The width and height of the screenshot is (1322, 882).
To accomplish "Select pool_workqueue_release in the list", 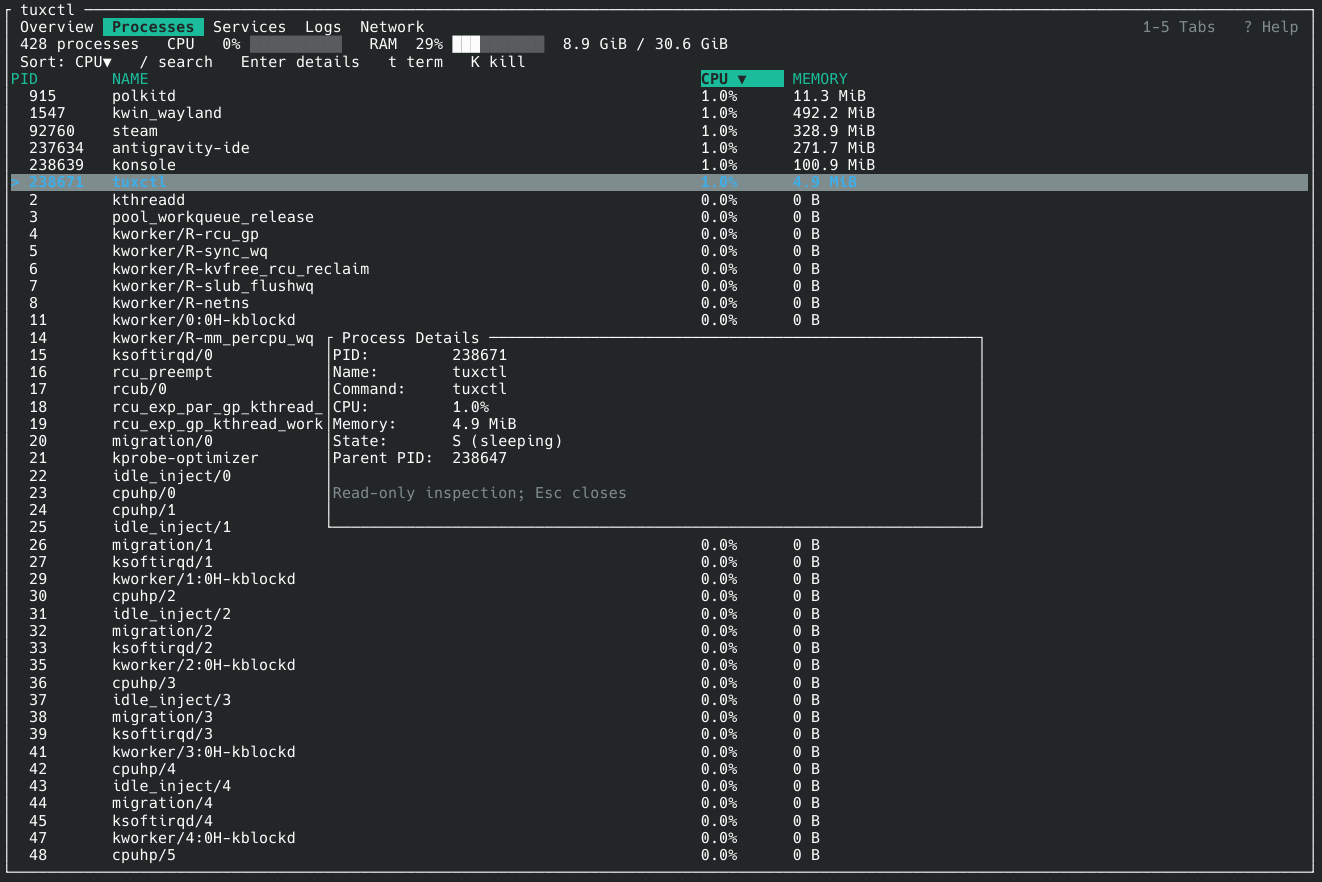I will tap(659, 217).
